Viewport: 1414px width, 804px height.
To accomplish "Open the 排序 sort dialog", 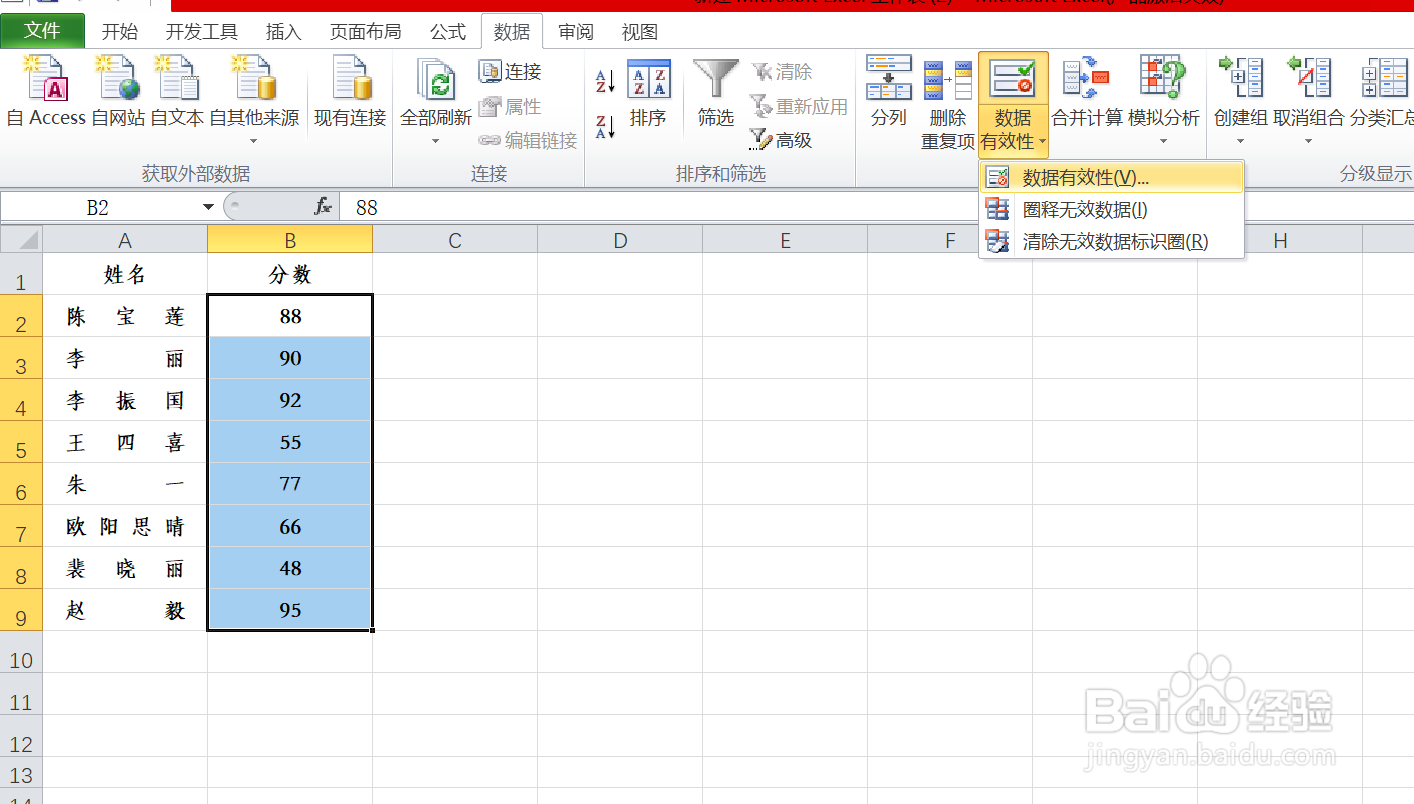I will point(648,94).
